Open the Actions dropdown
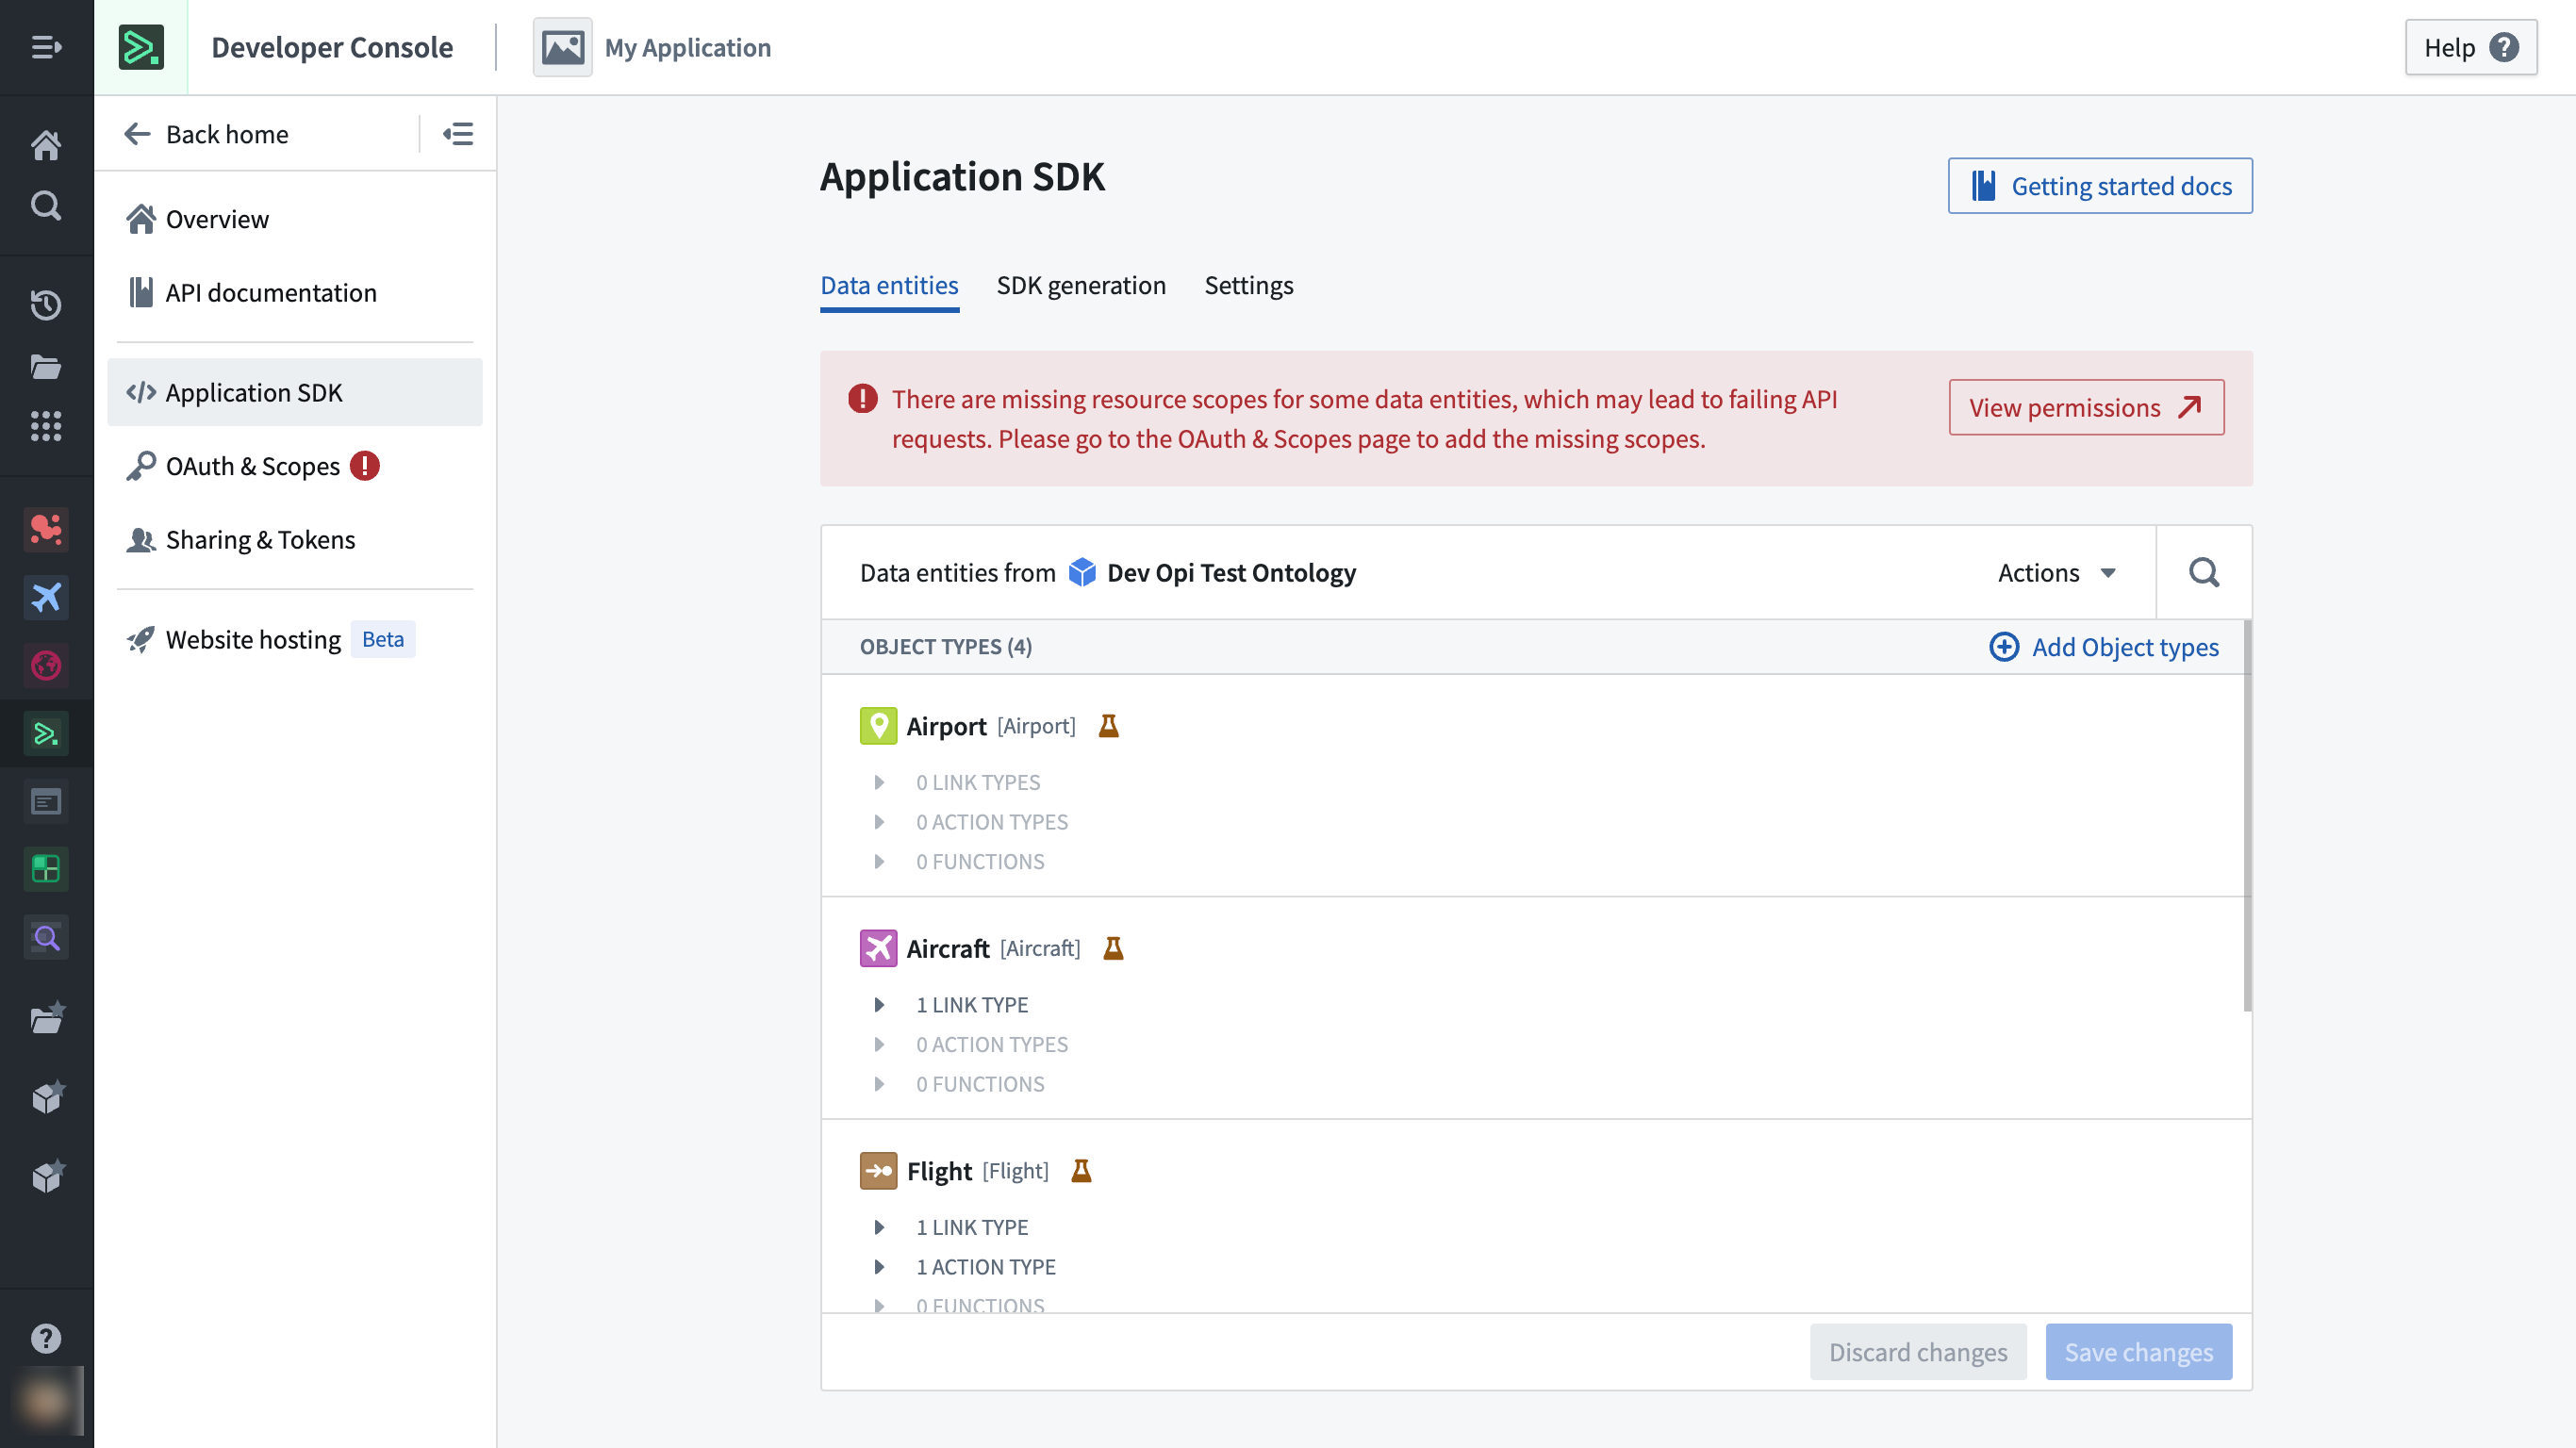Viewport: 2576px width, 1448px height. pos(2055,572)
